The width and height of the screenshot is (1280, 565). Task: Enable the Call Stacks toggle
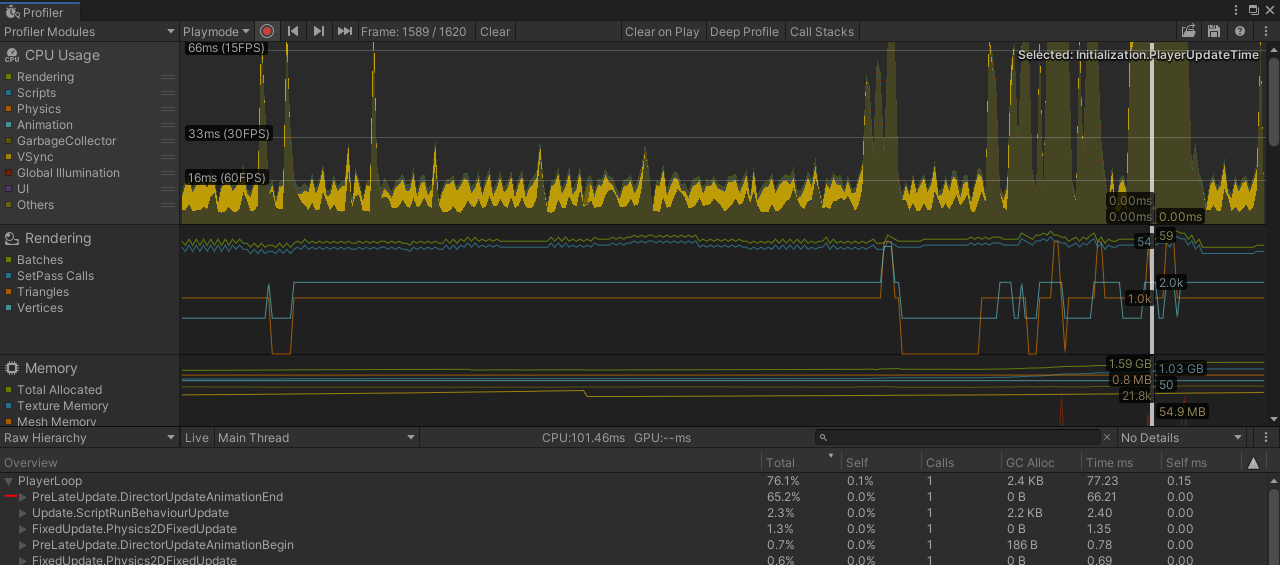click(x=822, y=32)
